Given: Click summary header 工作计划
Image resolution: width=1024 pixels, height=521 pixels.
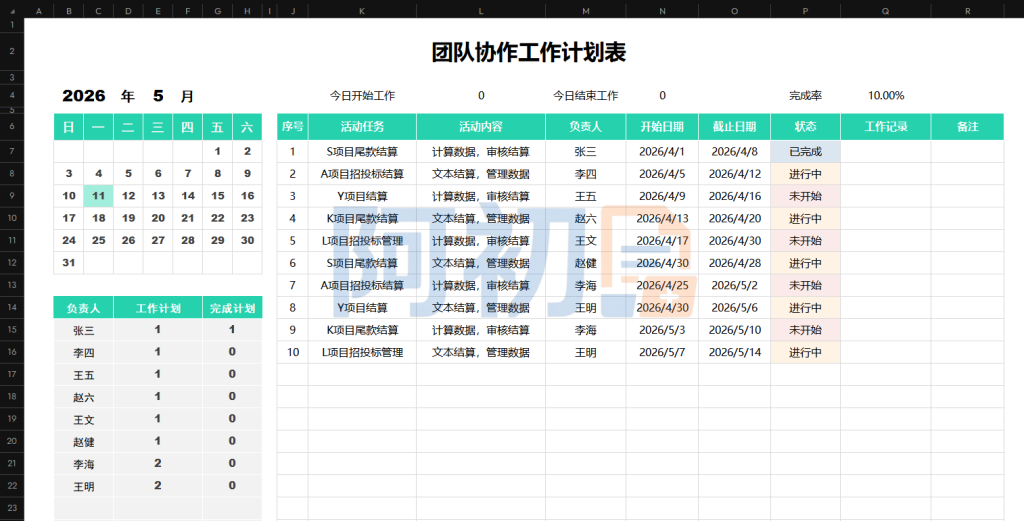Looking at the screenshot, I should coord(158,308).
